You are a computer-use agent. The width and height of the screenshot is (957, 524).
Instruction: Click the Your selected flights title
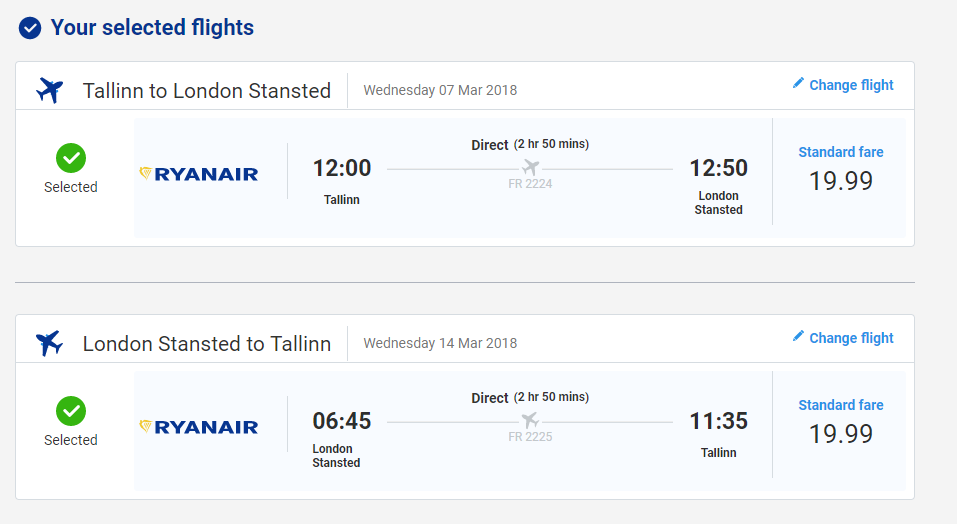pos(152,27)
